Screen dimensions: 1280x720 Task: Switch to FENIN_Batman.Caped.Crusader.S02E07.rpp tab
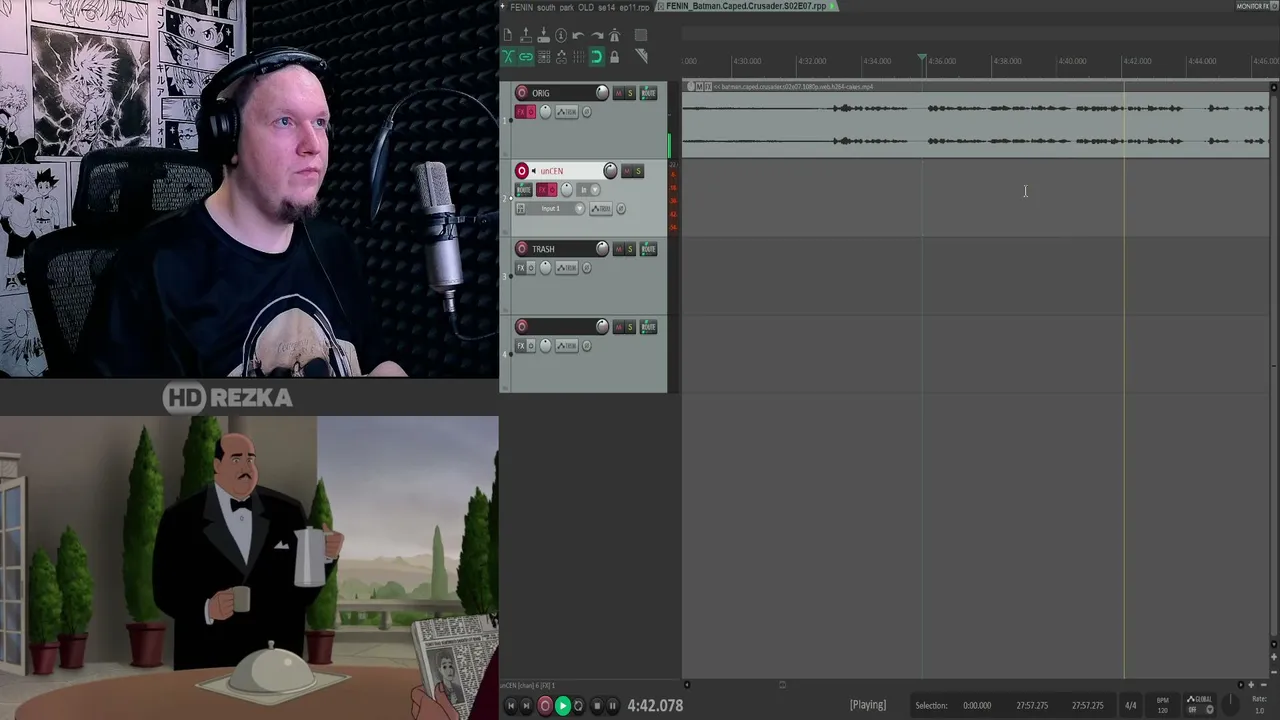pyautogui.click(x=747, y=6)
